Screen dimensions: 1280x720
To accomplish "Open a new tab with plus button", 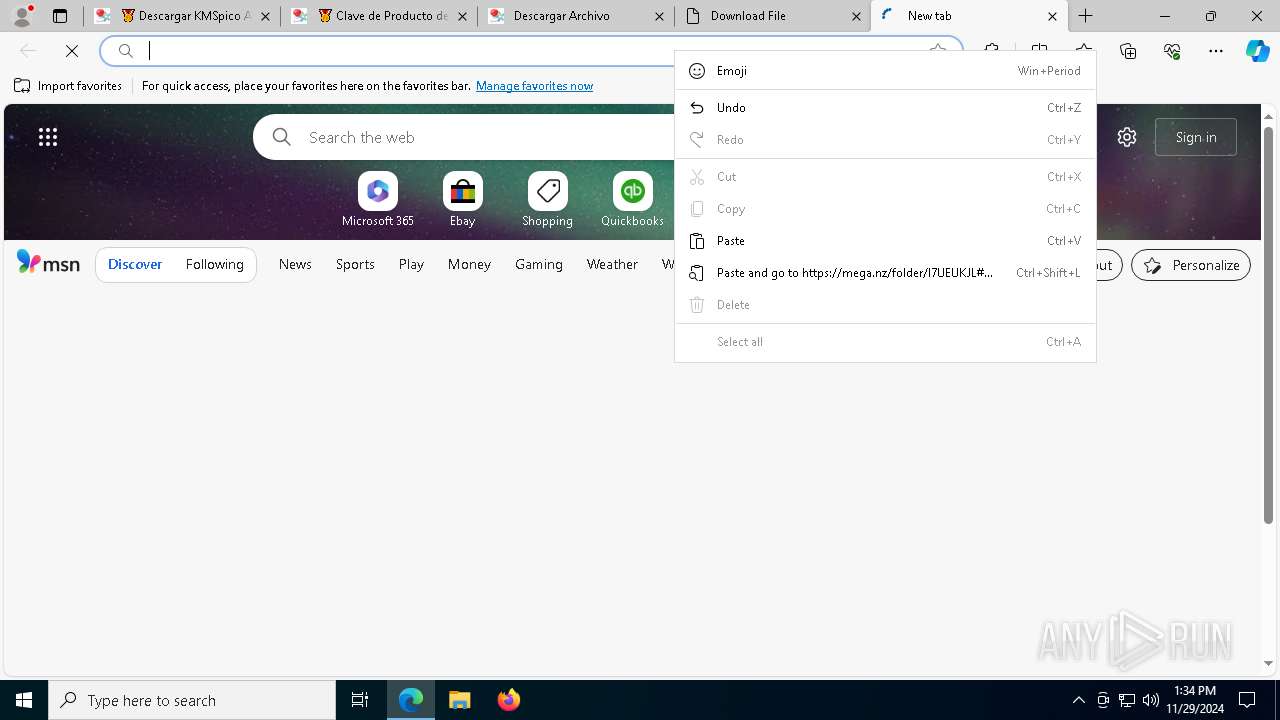I will pos(1086,16).
